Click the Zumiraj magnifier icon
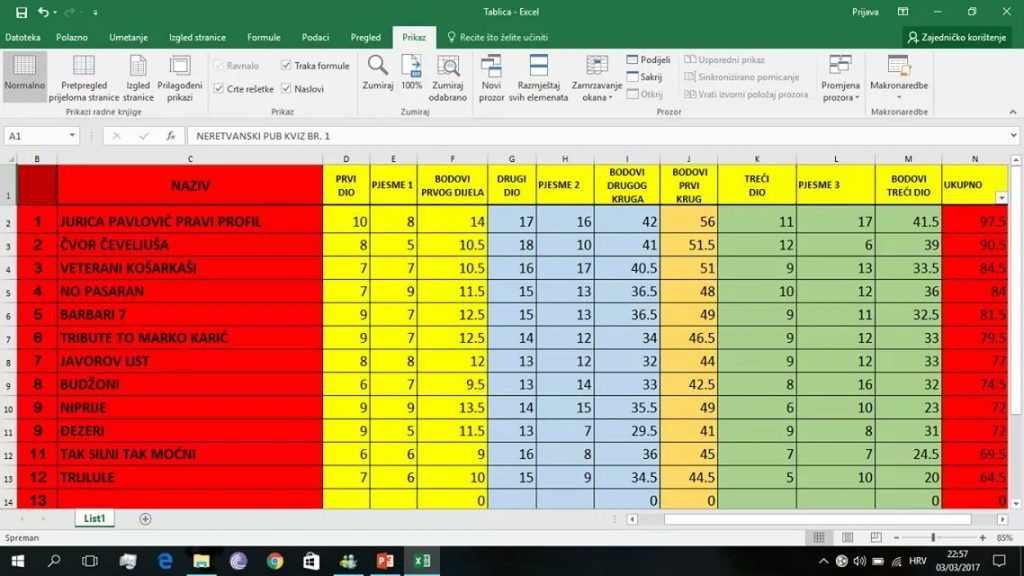Viewport: 1024px width, 576px height. (377, 66)
